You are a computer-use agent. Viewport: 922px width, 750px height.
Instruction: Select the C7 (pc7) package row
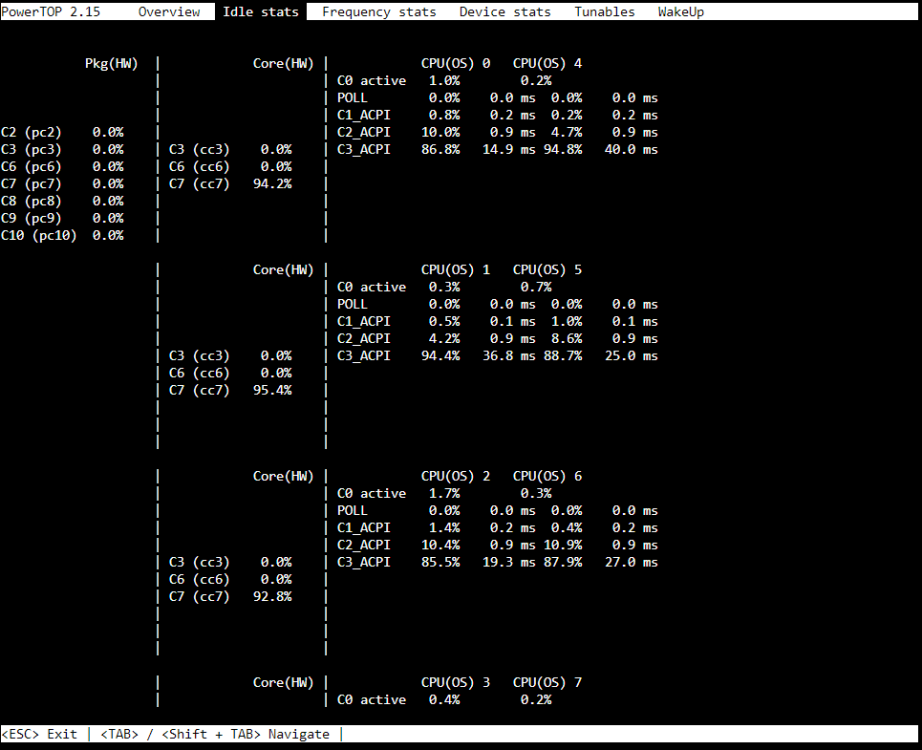coord(62,184)
